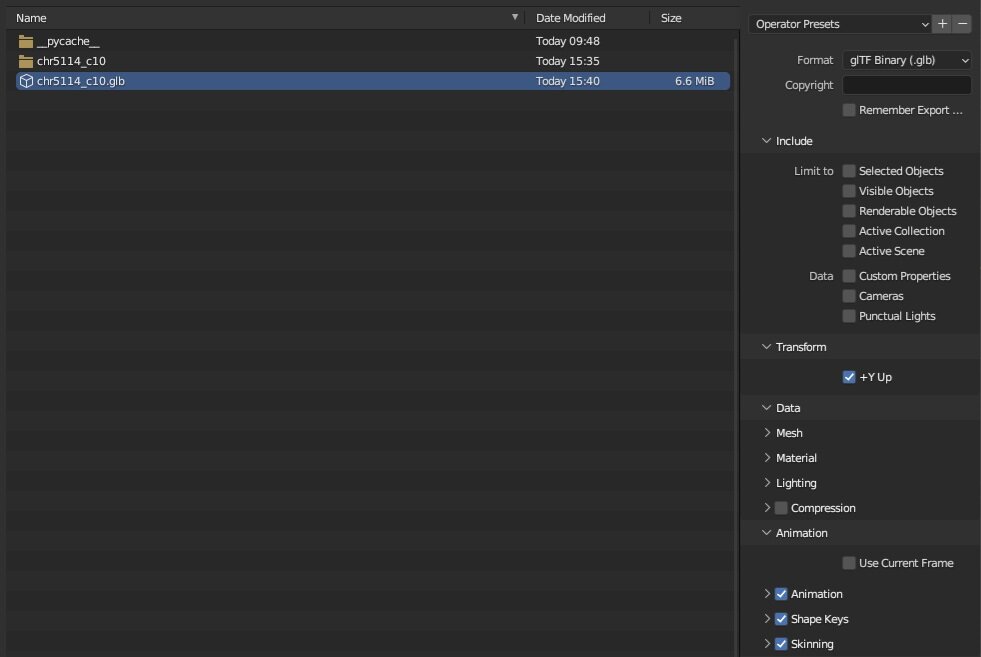This screenshot has height=657, width=981.
Task: Click the chr5114_c10 folder icon
Action: coord(26,61)
